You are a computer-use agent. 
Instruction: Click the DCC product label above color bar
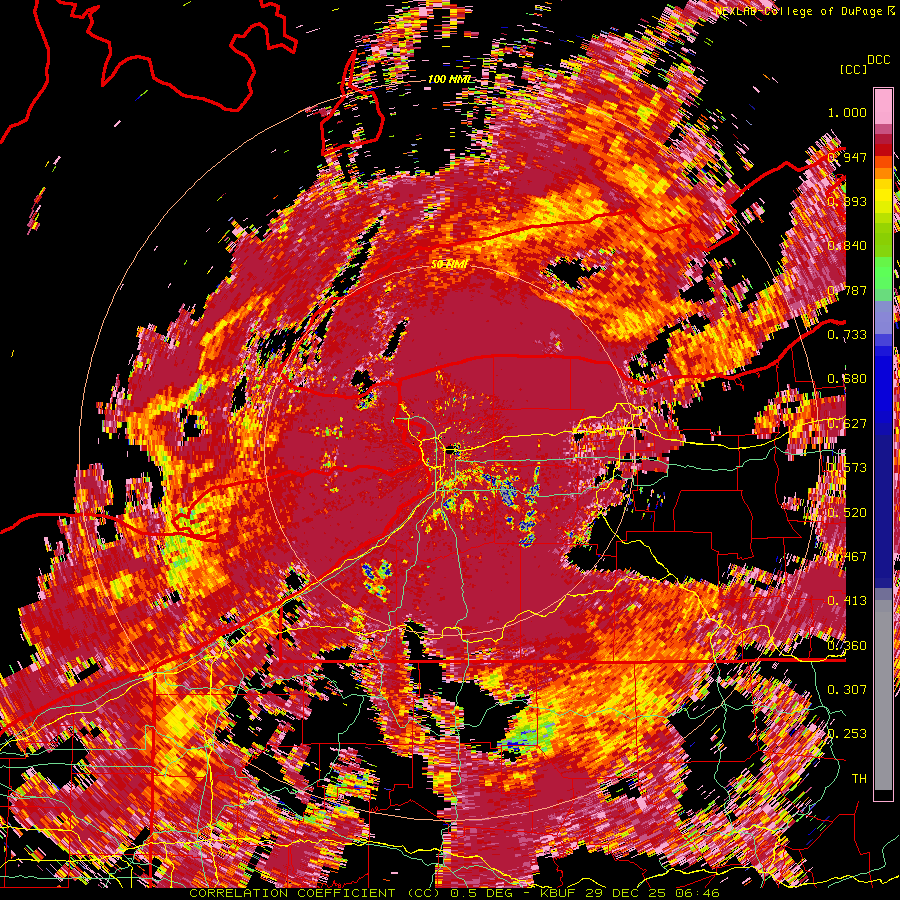[x=878, y=59]
